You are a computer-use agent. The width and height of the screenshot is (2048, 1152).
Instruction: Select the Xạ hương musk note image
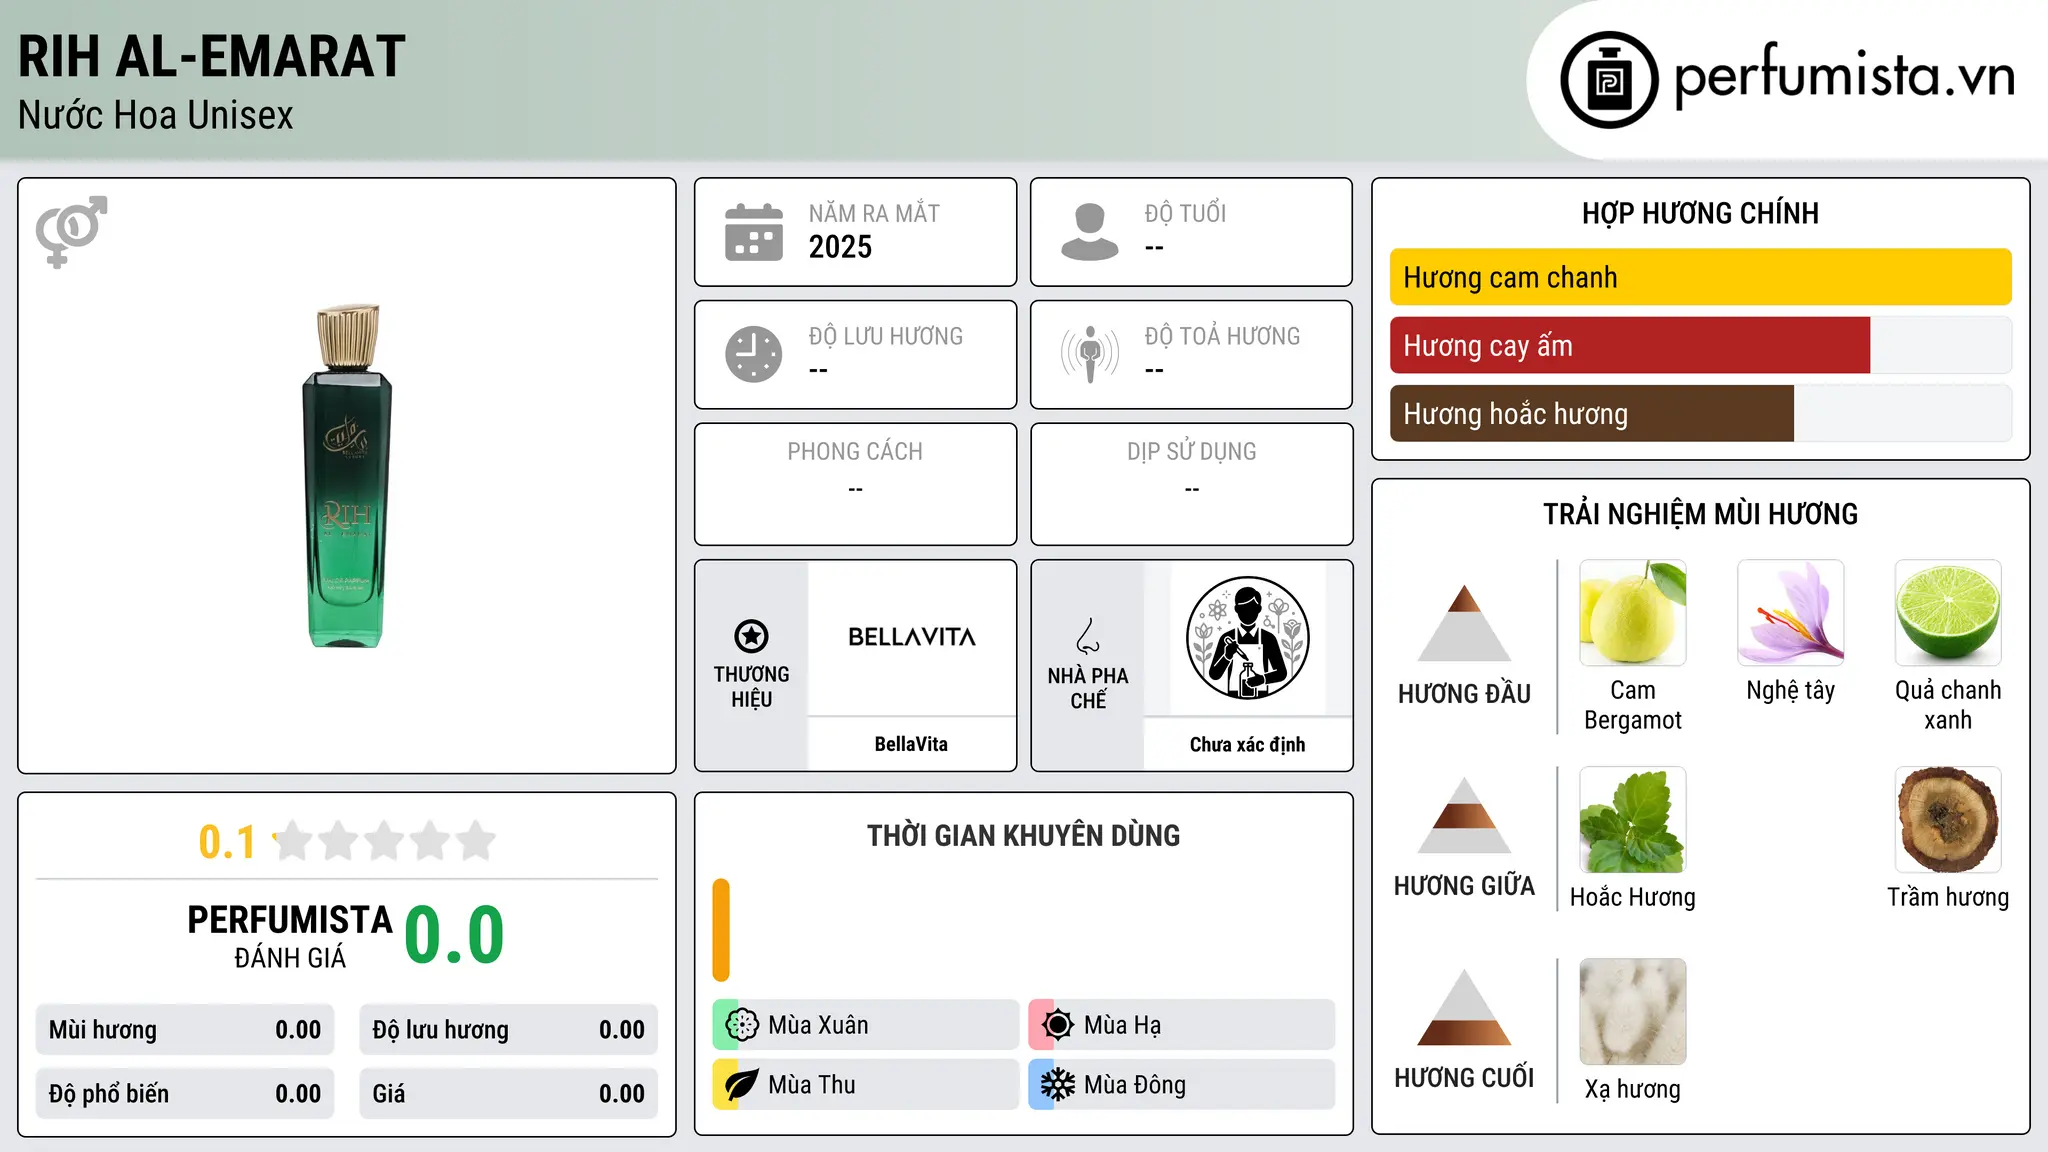pos(1633,1012)
